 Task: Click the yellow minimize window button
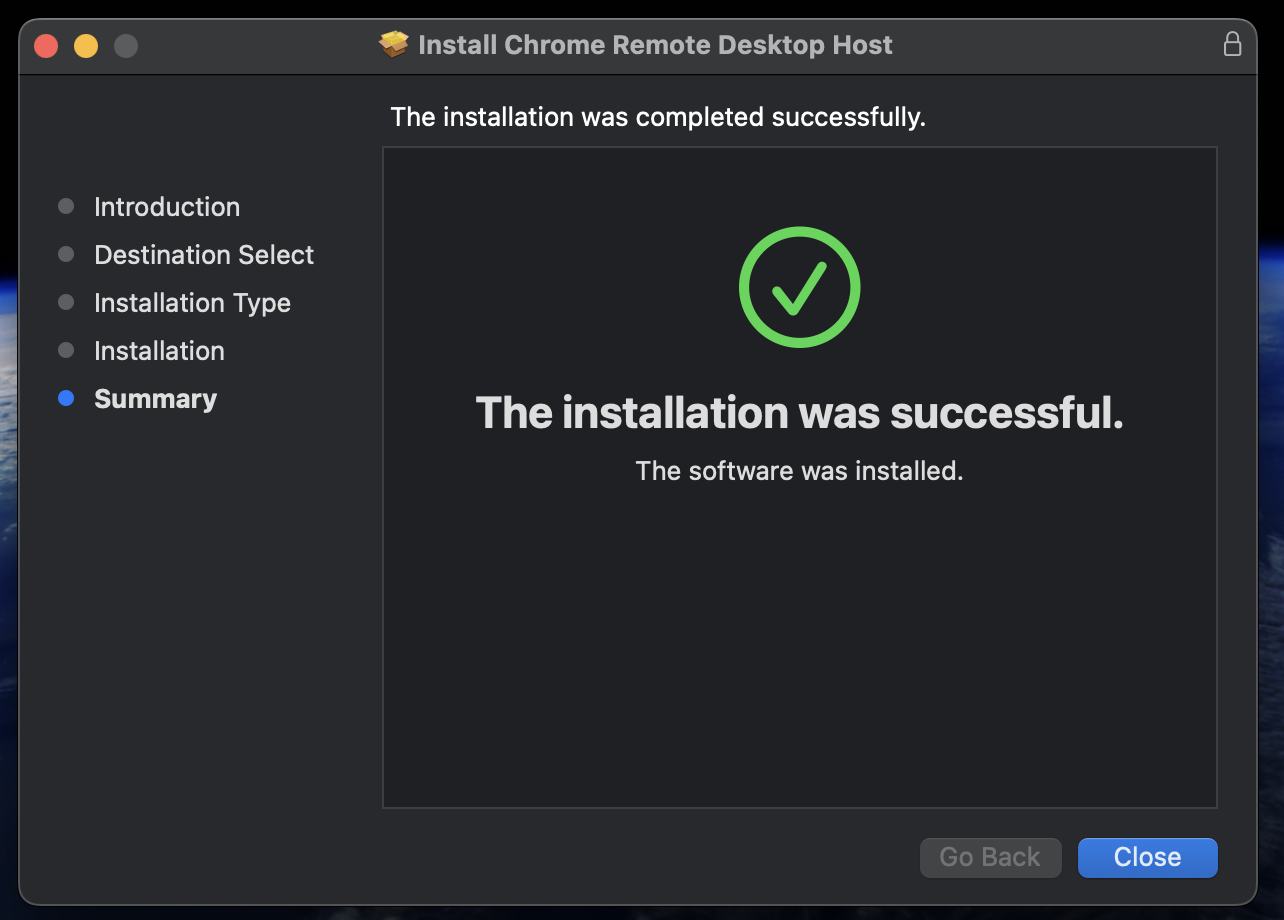point(86,46)
